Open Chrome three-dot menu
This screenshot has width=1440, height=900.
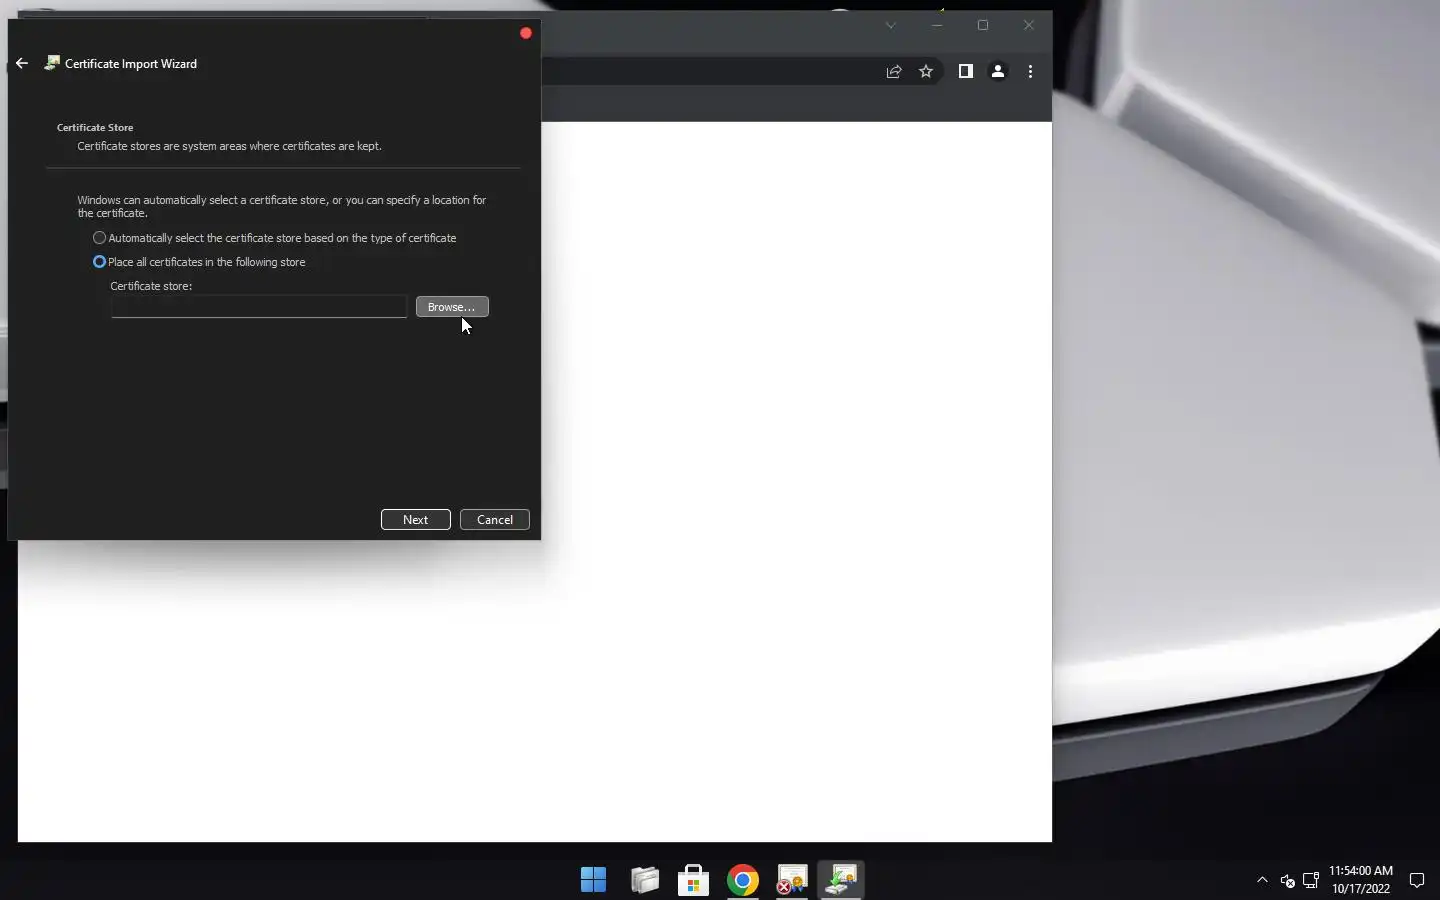tap(1030, 71)
